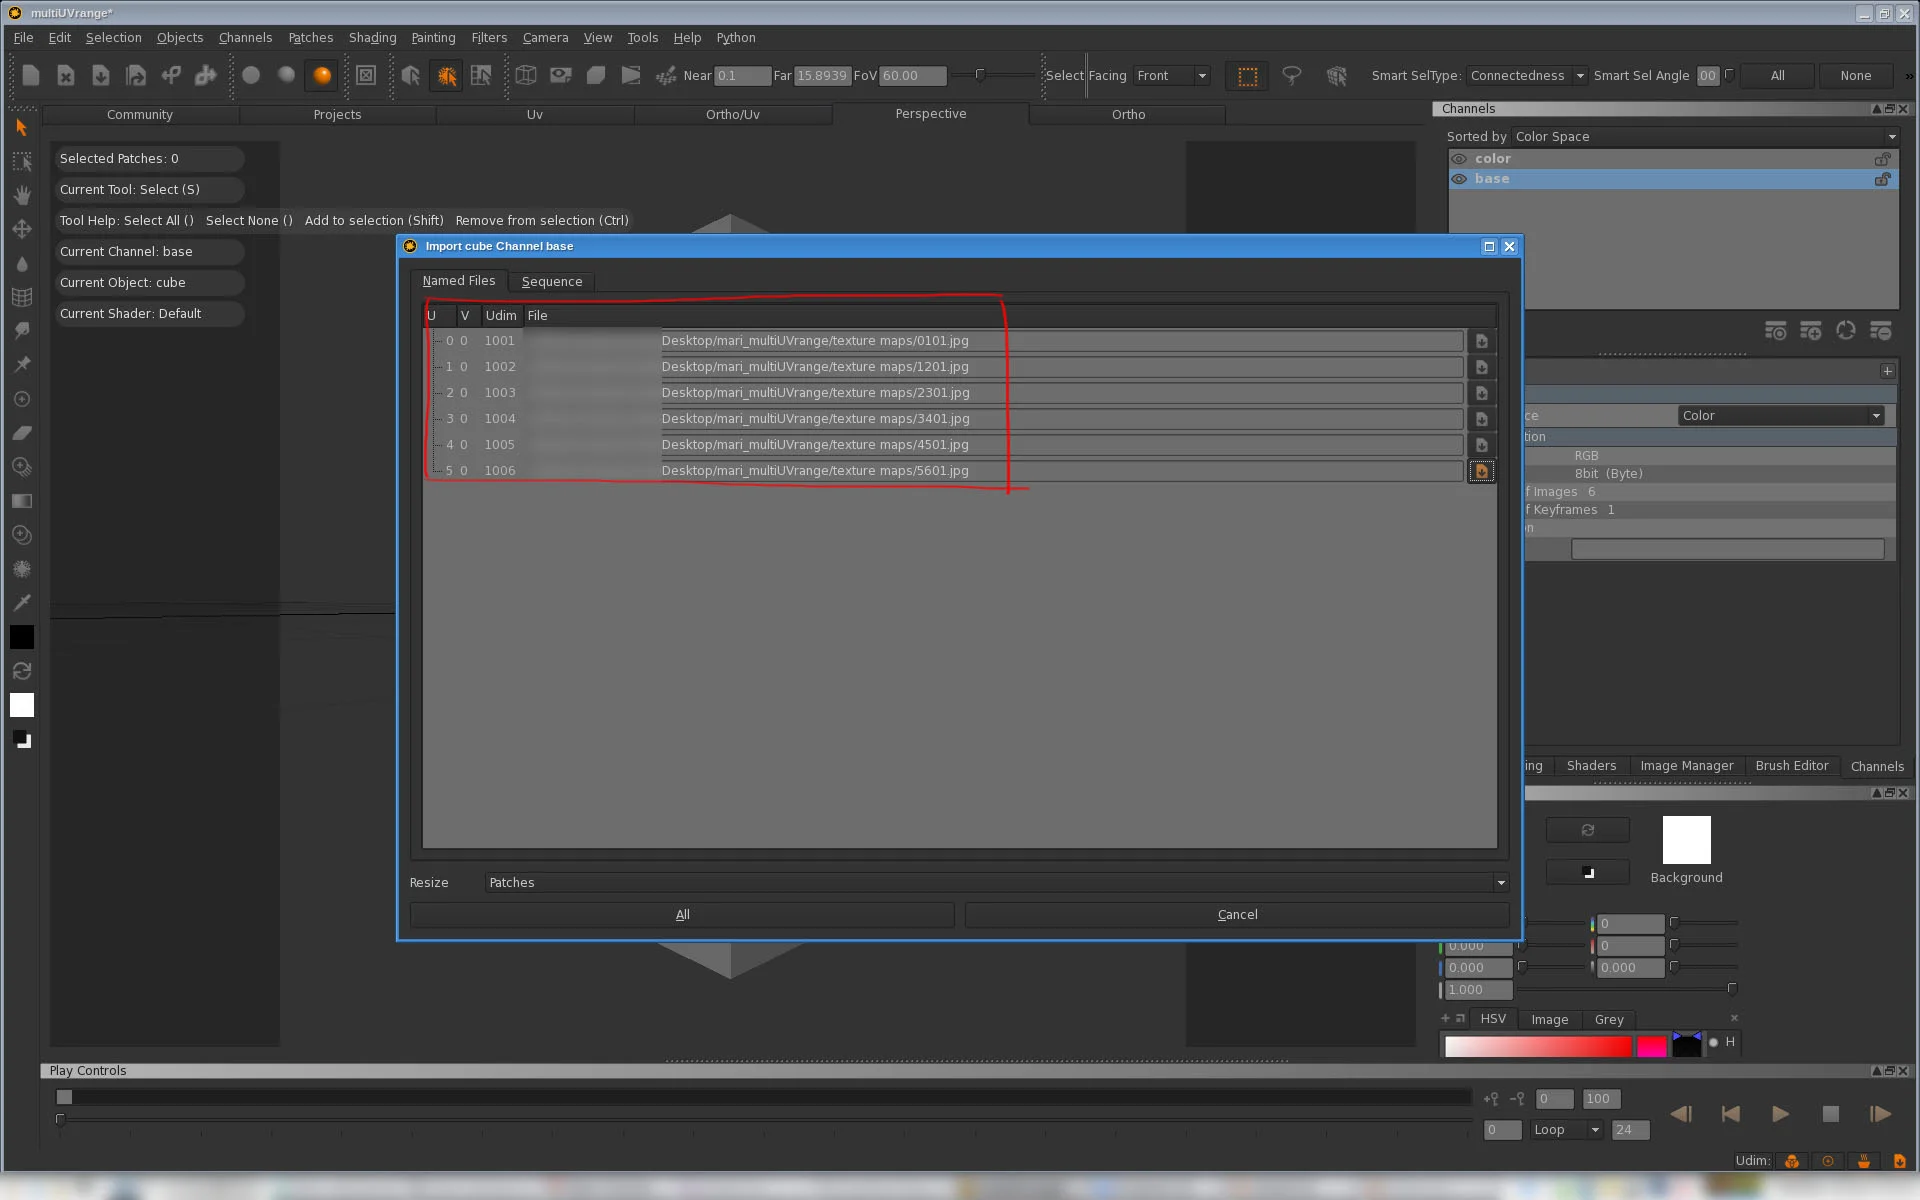Select the droplet Blur tool
Screen dimensions: 1920x1200
(x=21, y=263)
